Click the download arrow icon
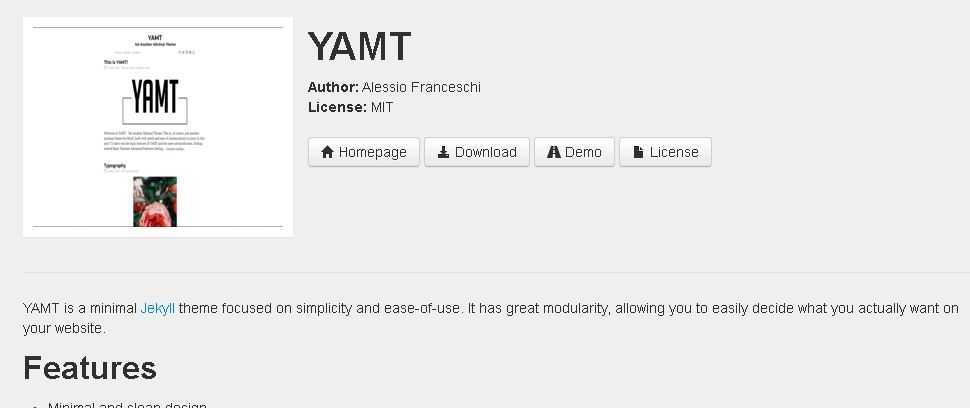The image size is (970, 408). click(x=444, y=152)
